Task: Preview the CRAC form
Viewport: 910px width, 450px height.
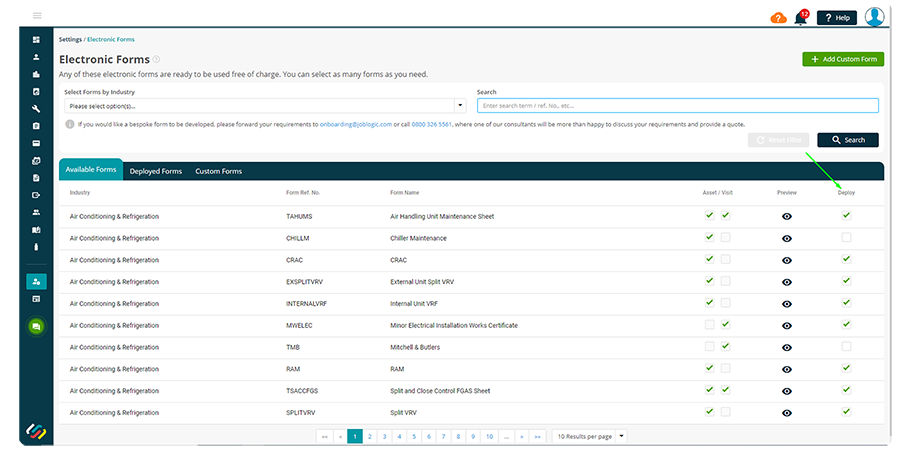Action: tap(786, 260)
